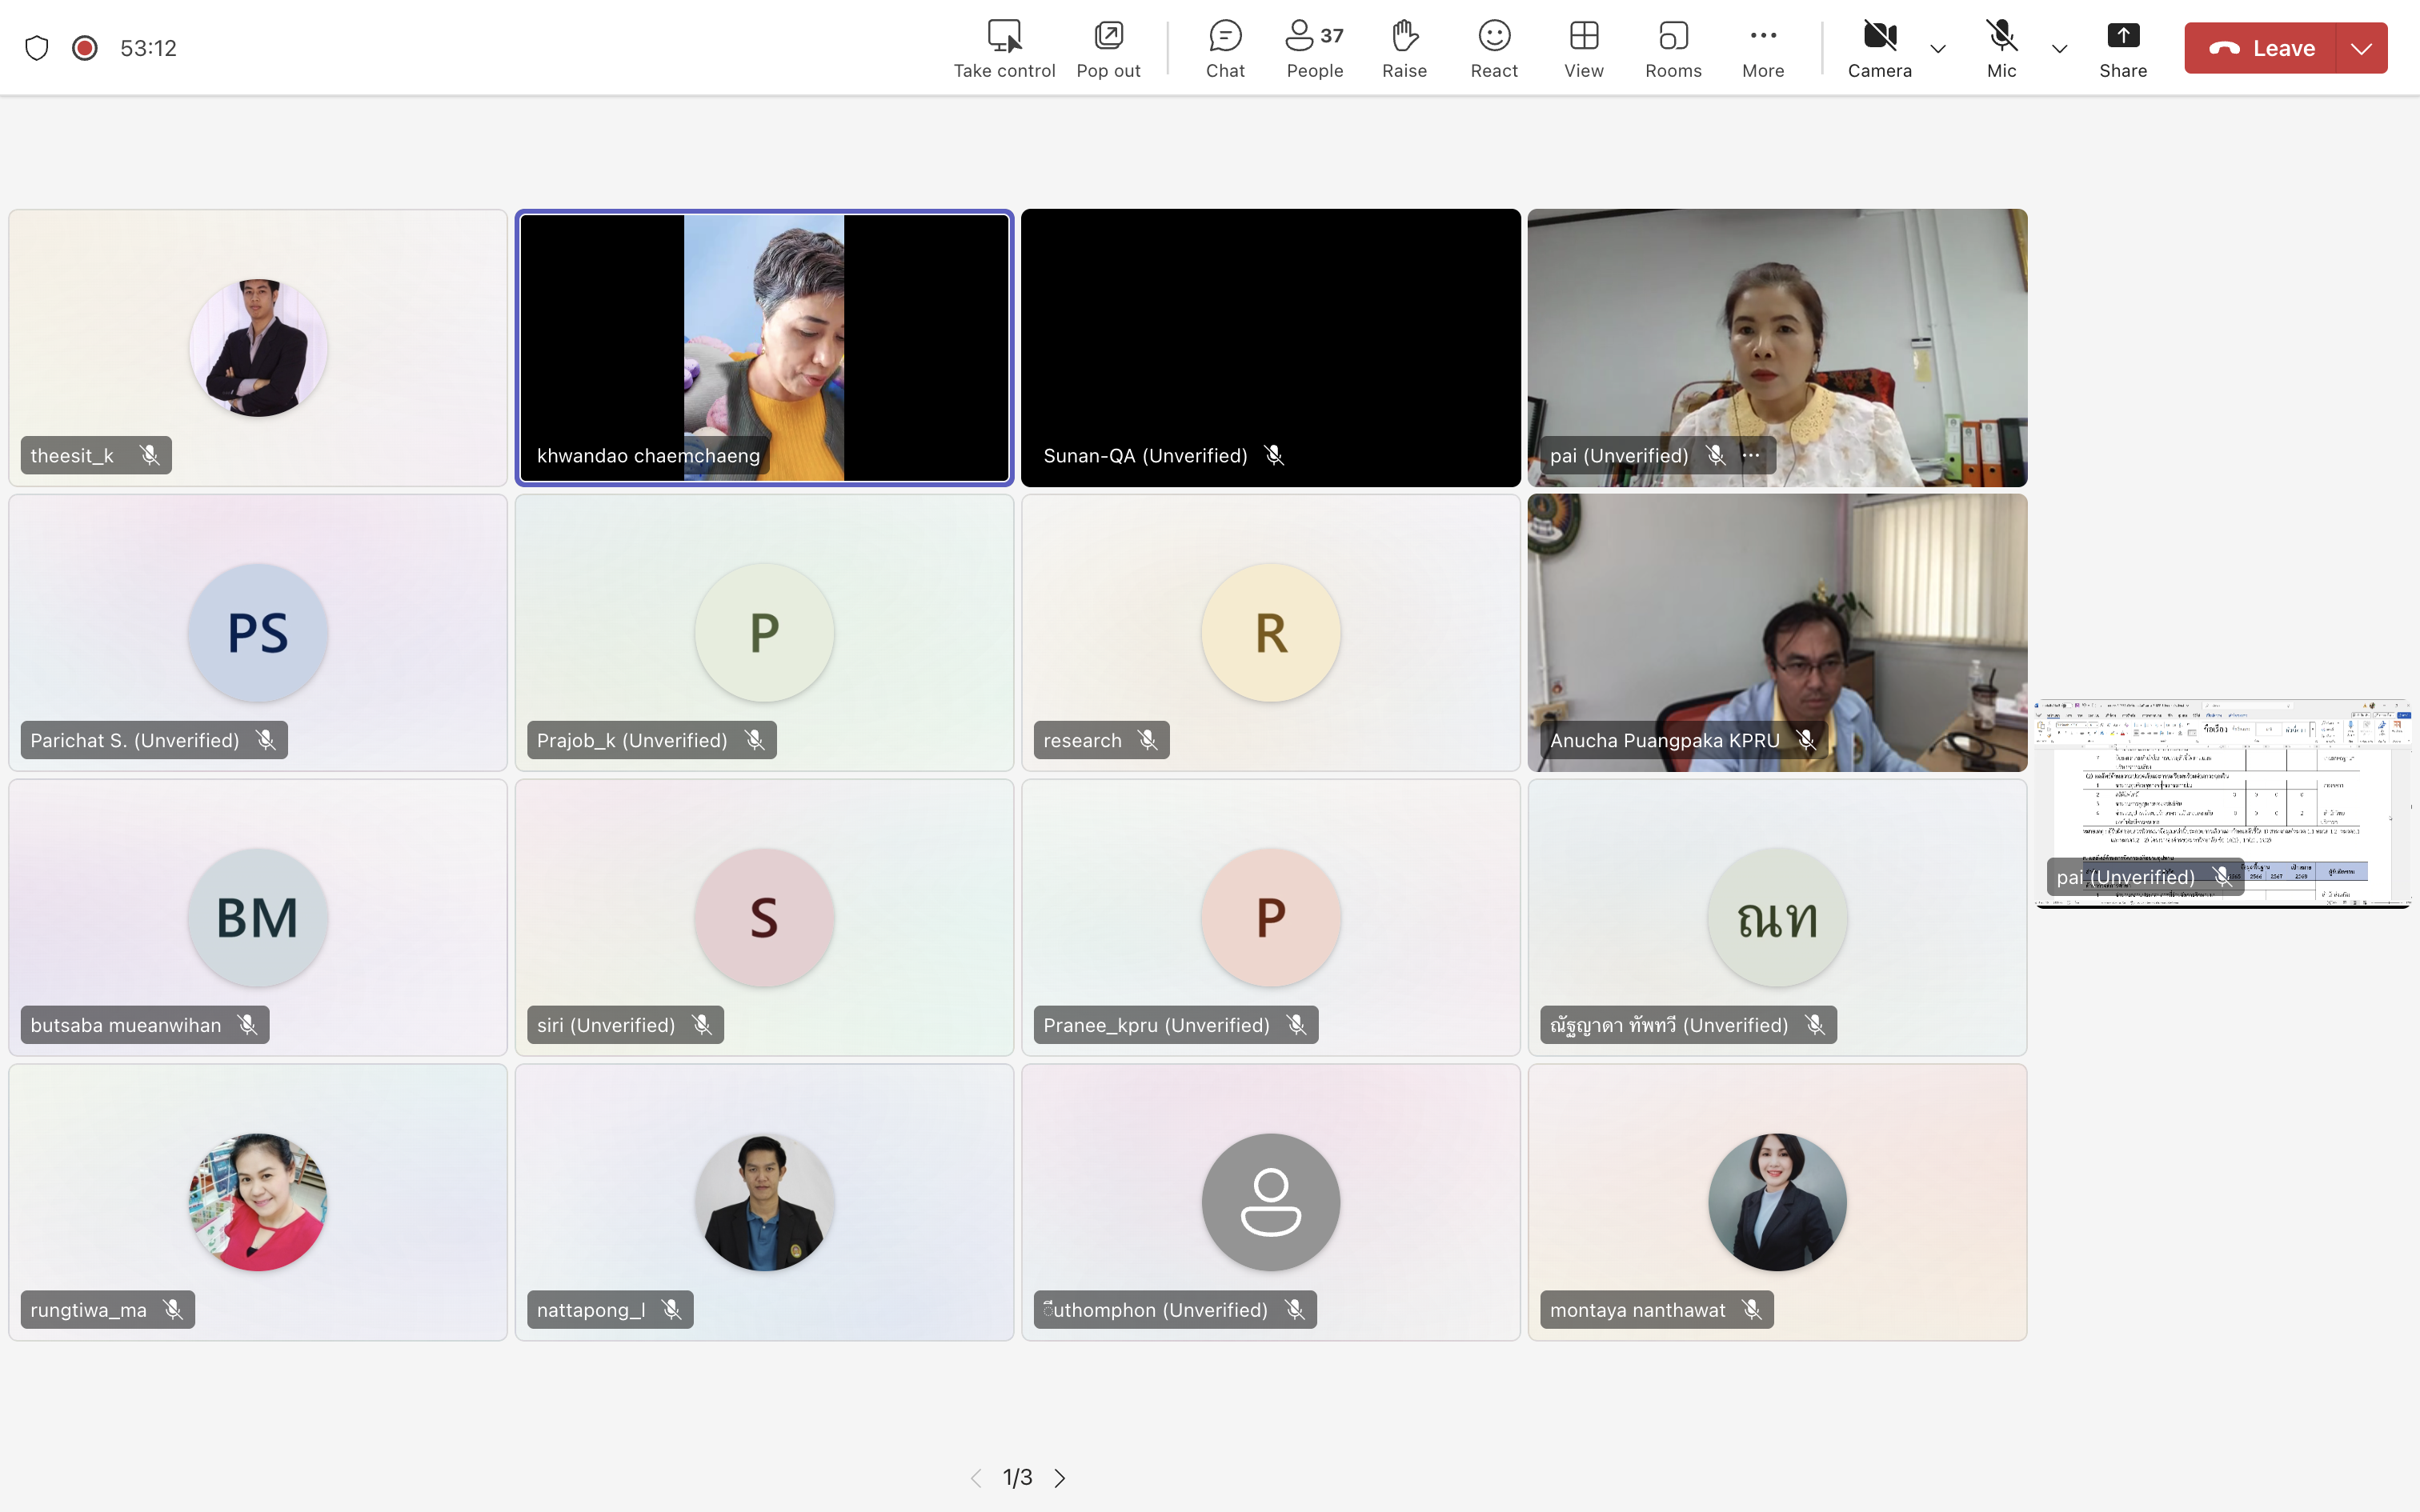Click the red recording indicator
Viewport: 2420px width, 1512px height.
(x=85, y=48)
